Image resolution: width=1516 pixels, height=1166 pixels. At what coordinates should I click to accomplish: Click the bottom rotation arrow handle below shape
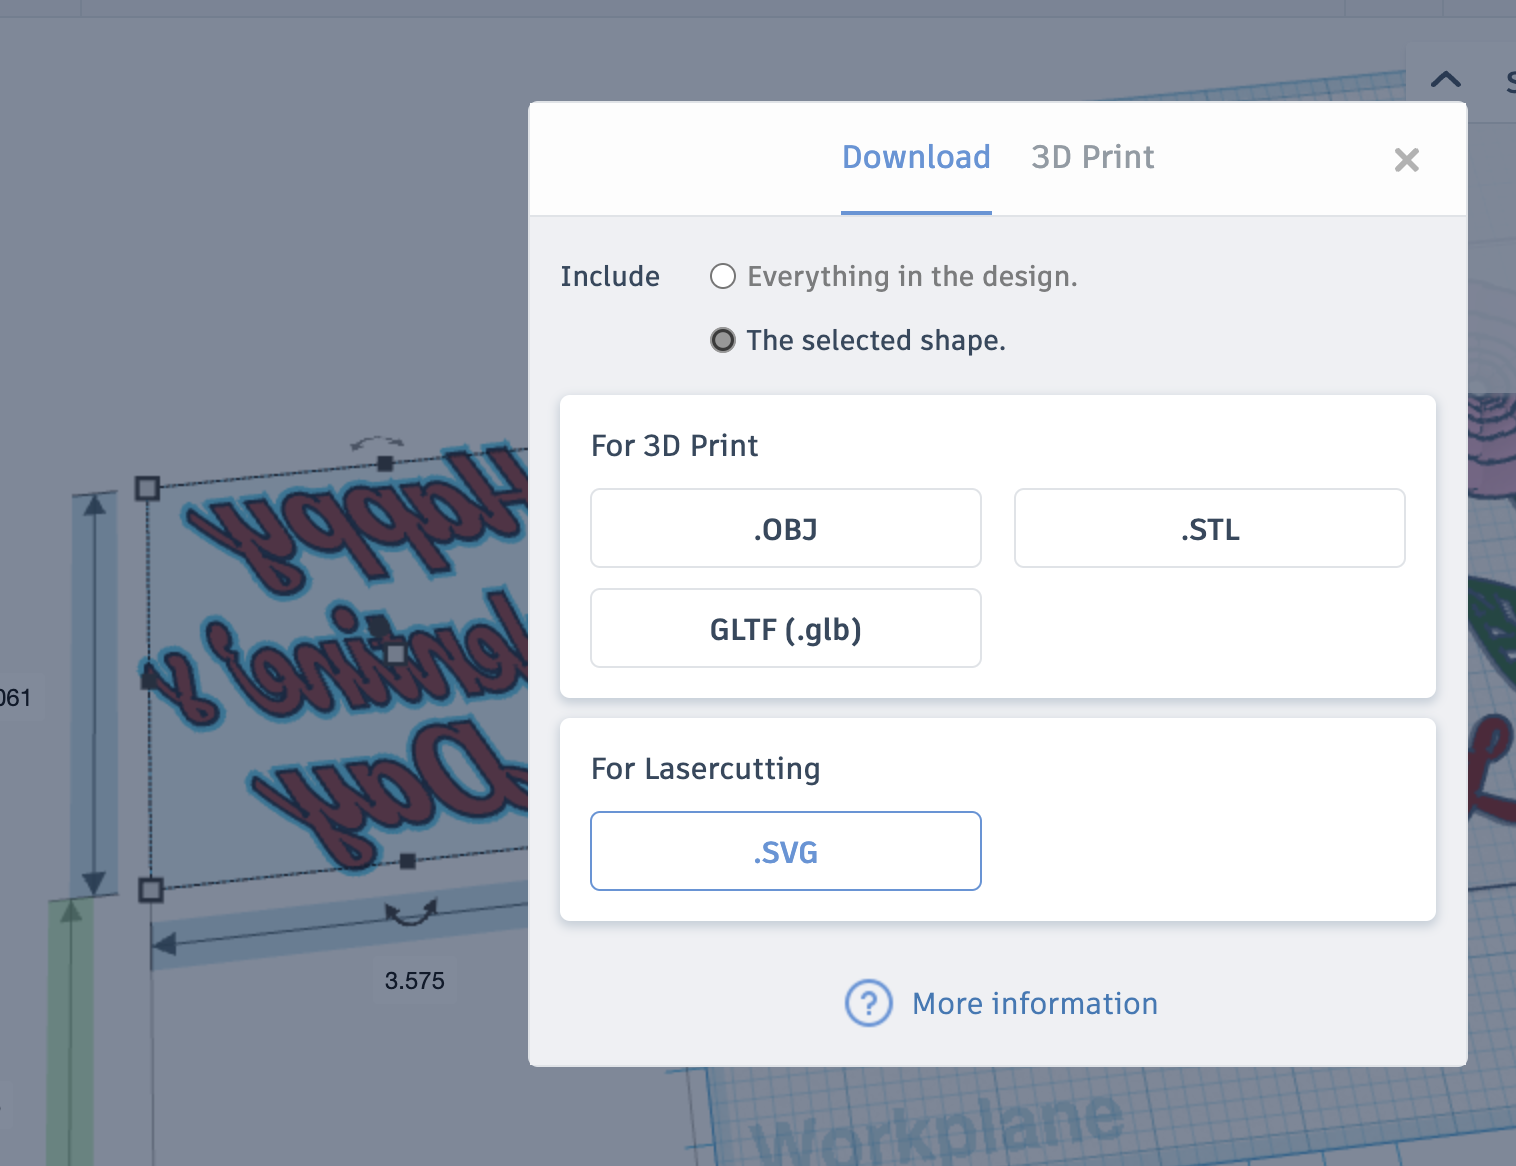(411, 912)
